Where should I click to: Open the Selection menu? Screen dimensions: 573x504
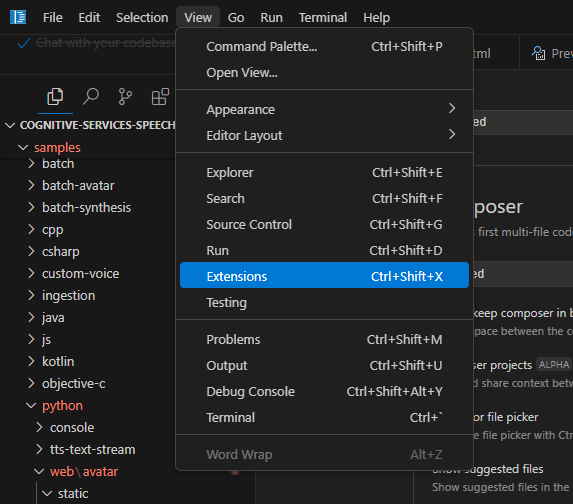[142, 18]
